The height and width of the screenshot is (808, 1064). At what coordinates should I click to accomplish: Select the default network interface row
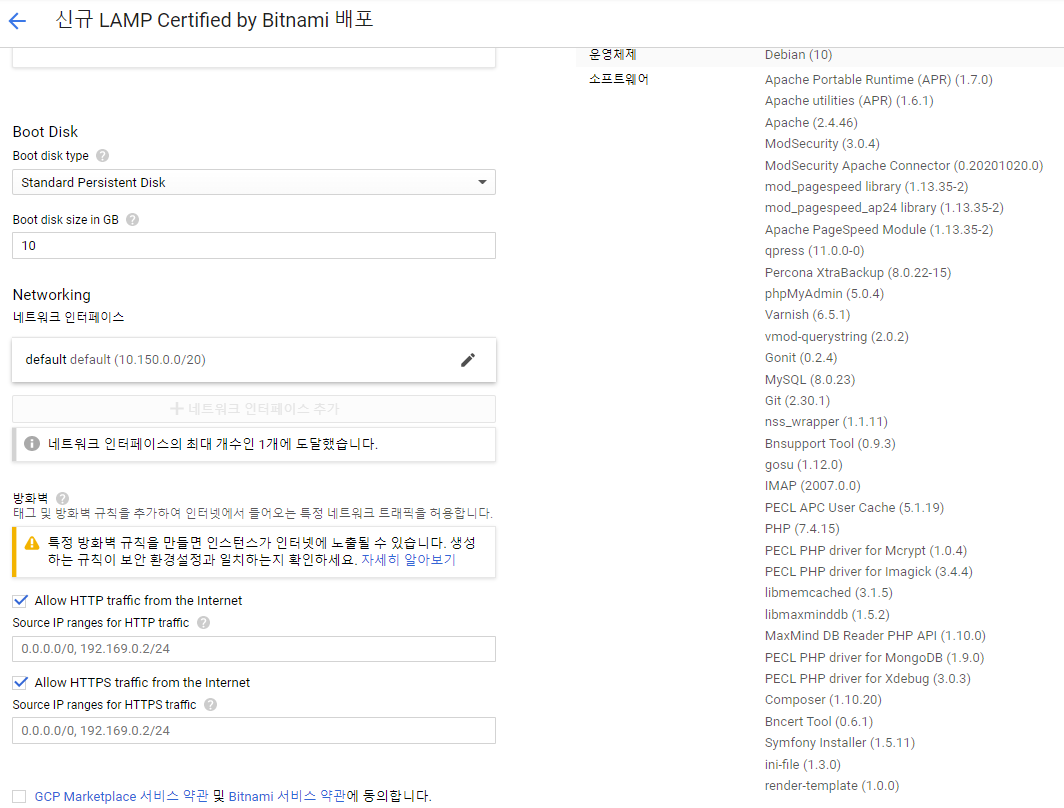point(254,360)
